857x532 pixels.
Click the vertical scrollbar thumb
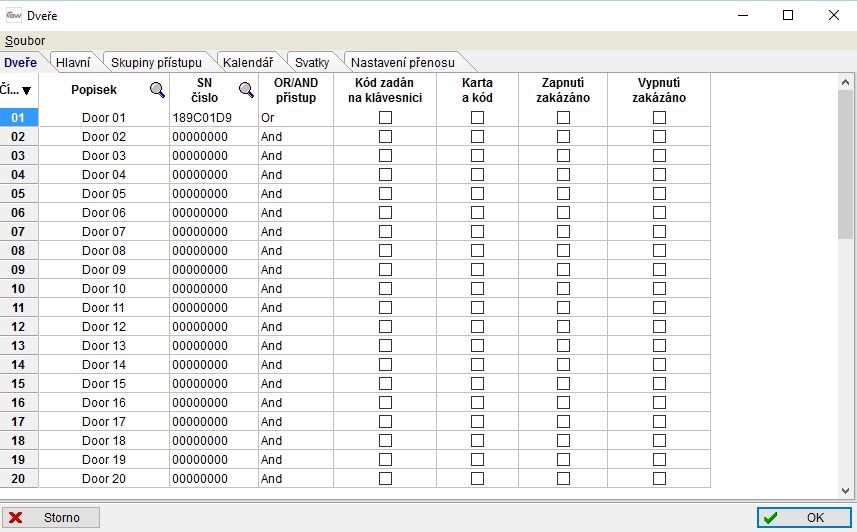[846, 160]
